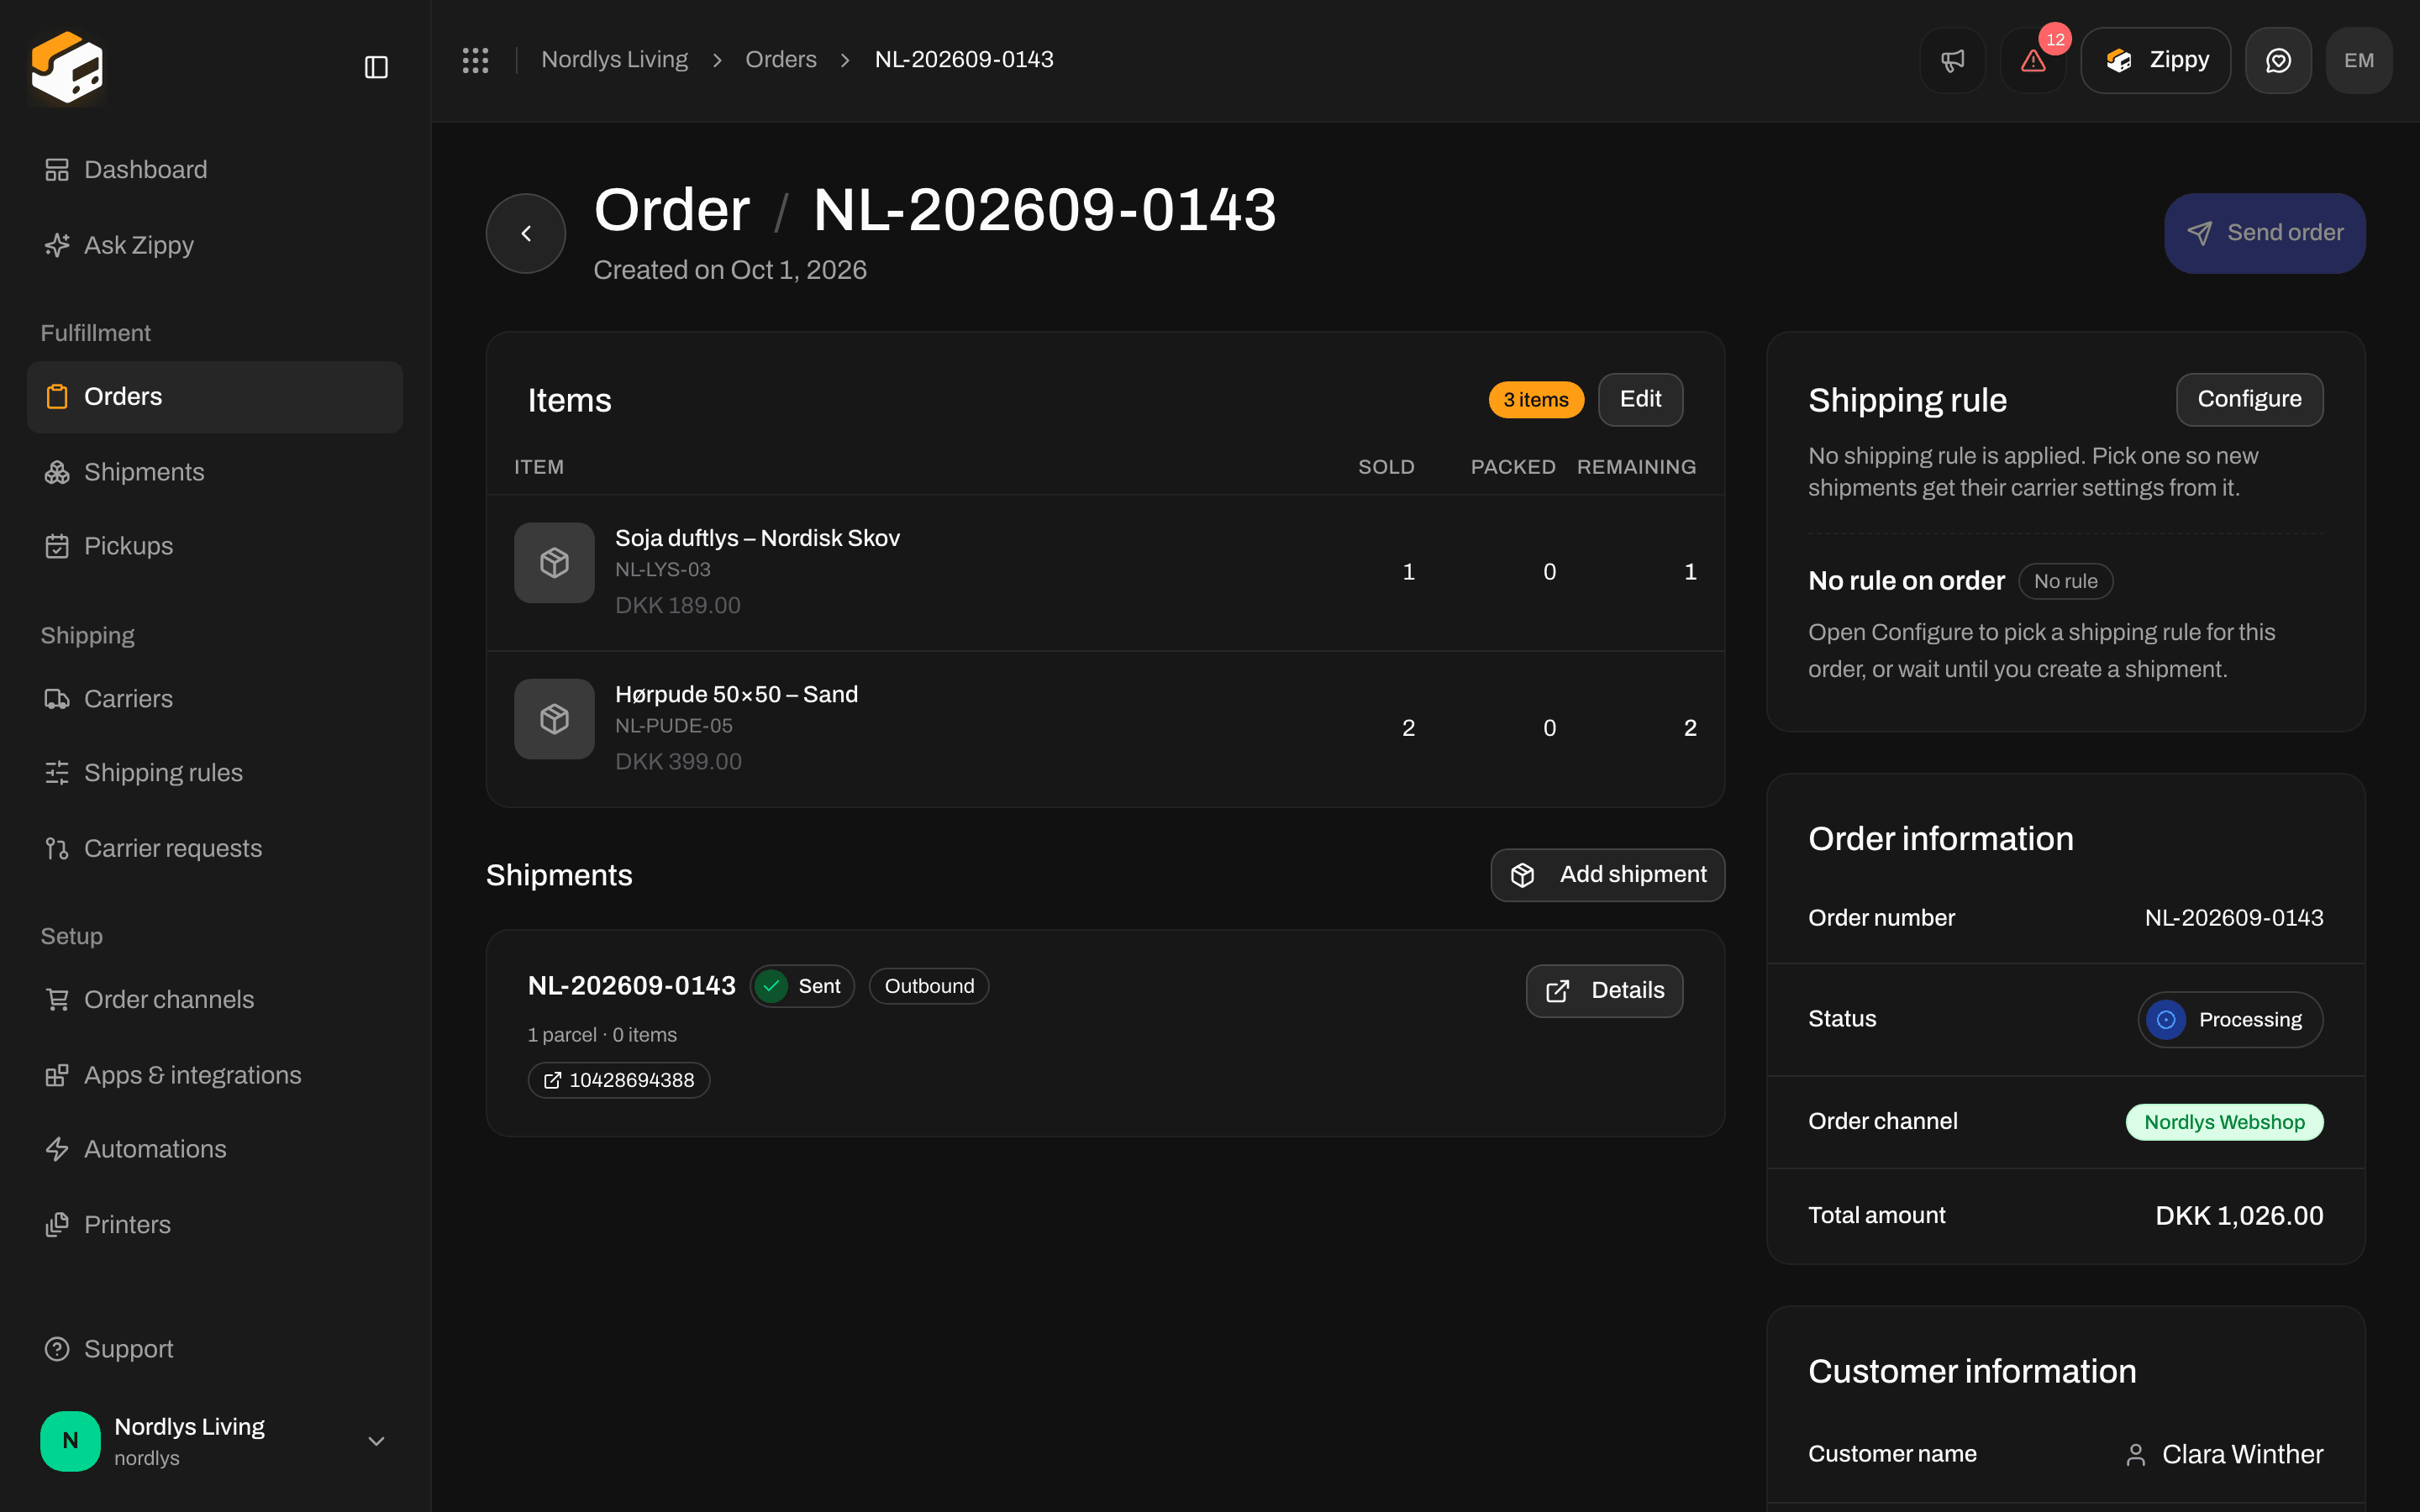
Task: Open Printers in the sidebar
Action: pos(215,1225)
